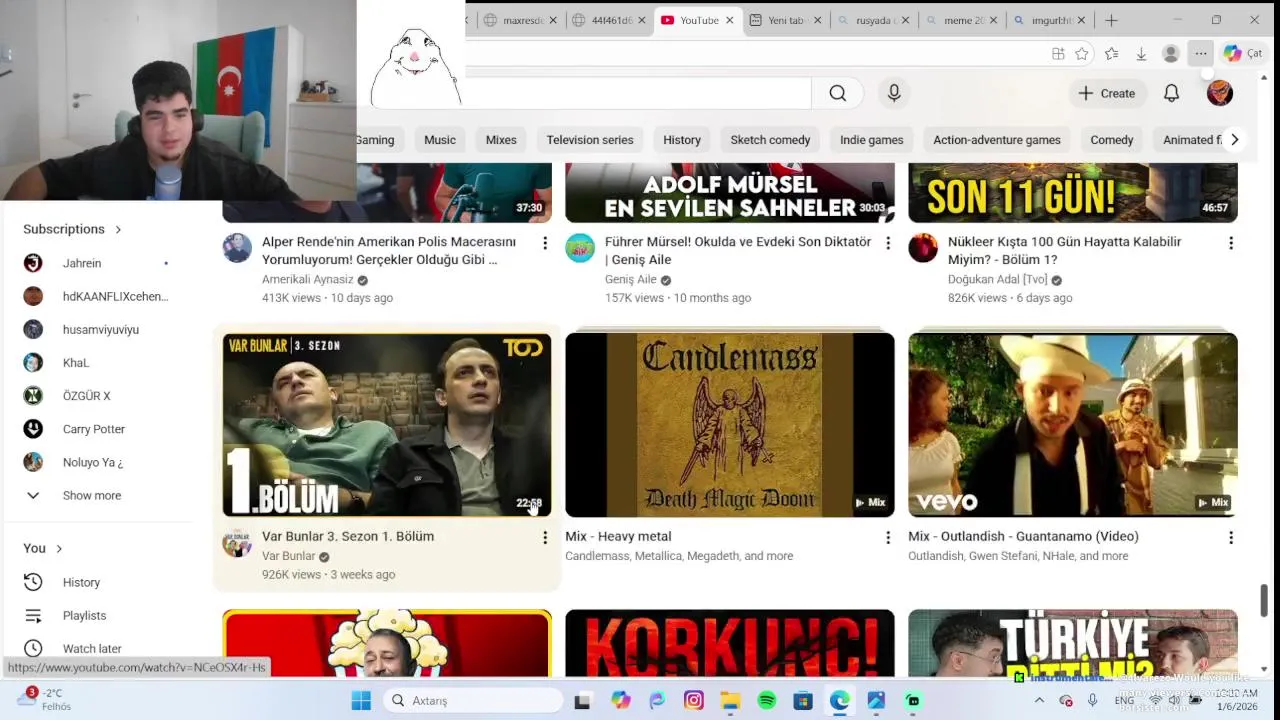Open browser profile icon
The height and width of the screenshot is (720, 1280).
point(1171,54)
